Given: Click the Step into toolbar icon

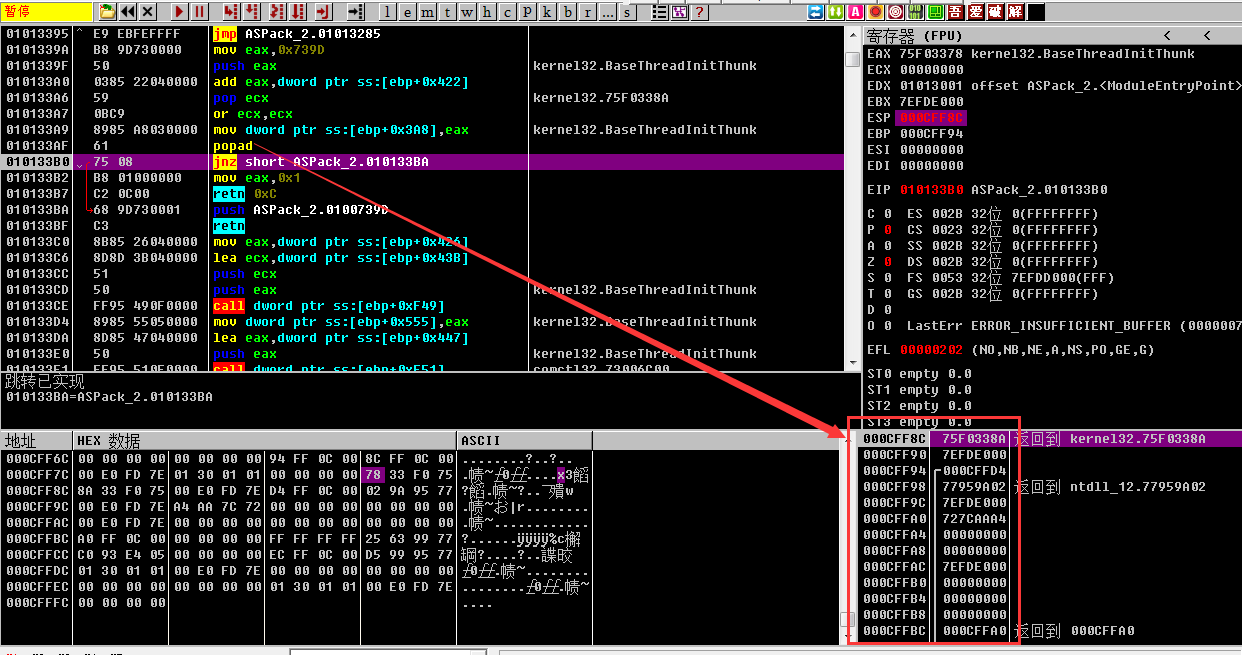Looking at the screenshot, I should point(230,12).
